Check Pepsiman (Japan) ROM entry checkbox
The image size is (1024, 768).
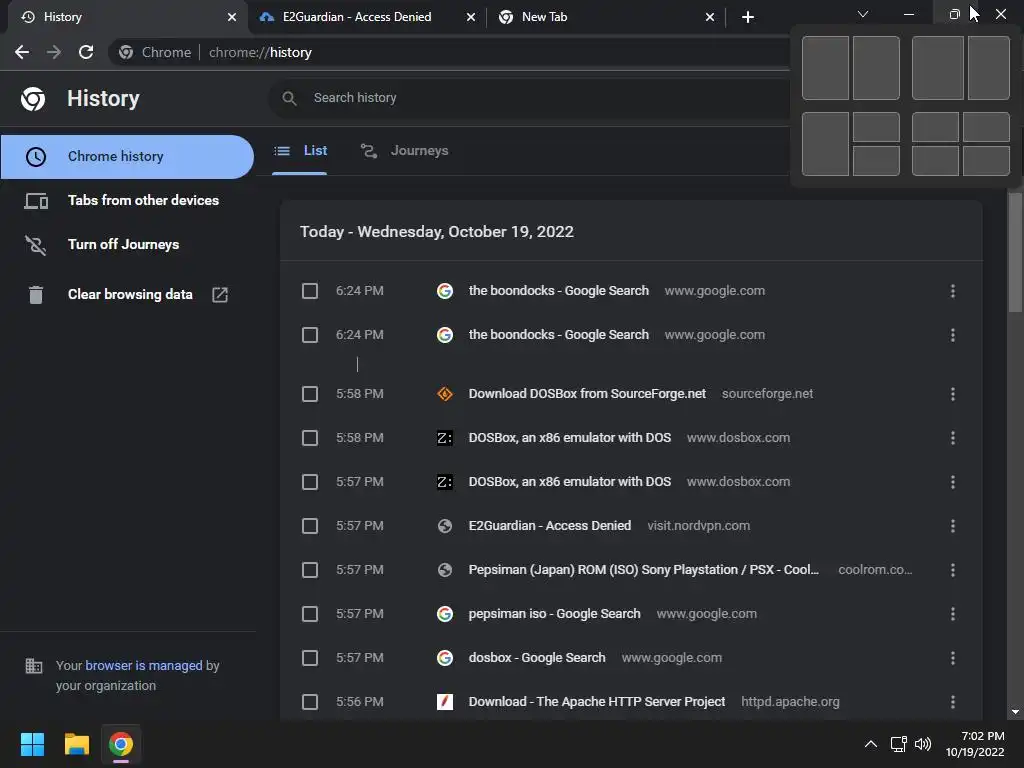pyautogui.click(x=310, y=570)
